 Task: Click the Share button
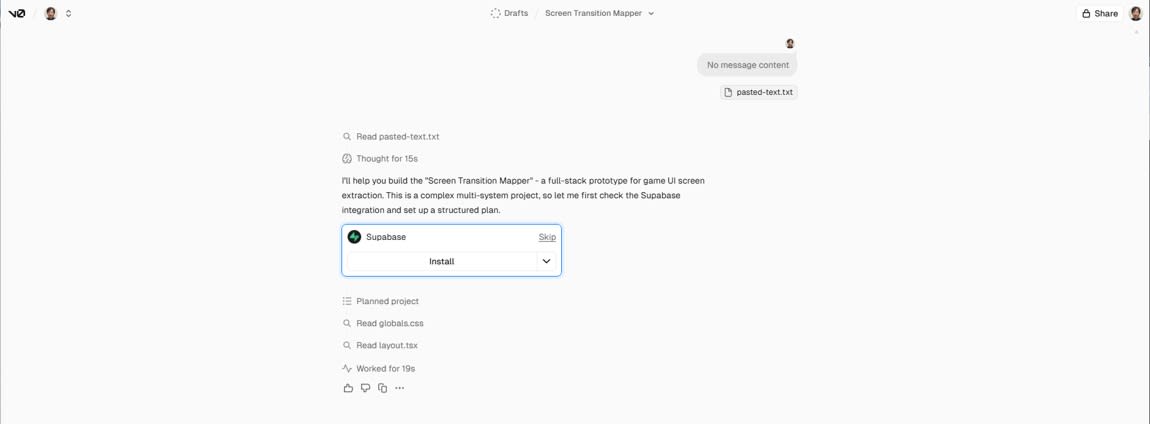1099,14
